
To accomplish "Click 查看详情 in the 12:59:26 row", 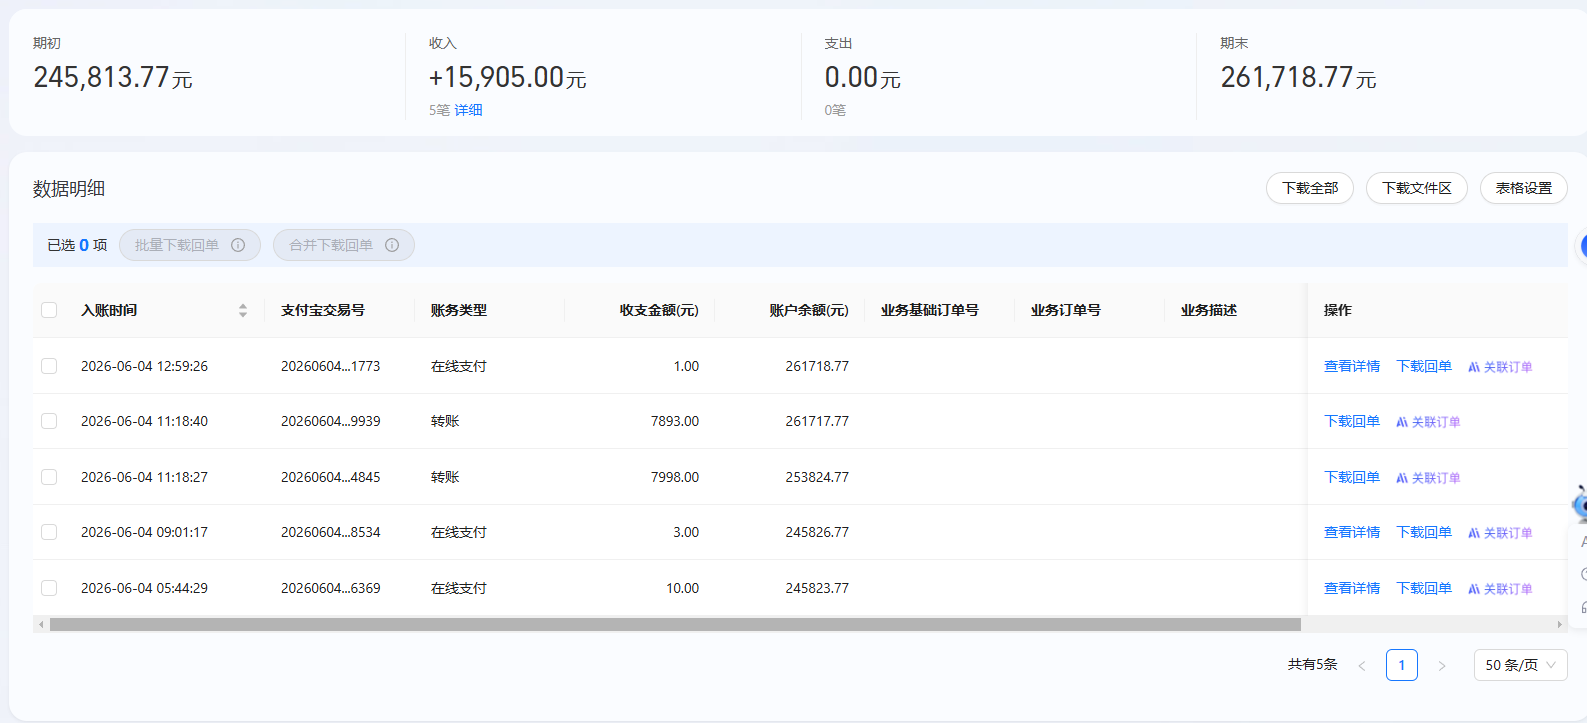I will [x=1352, y=366].
